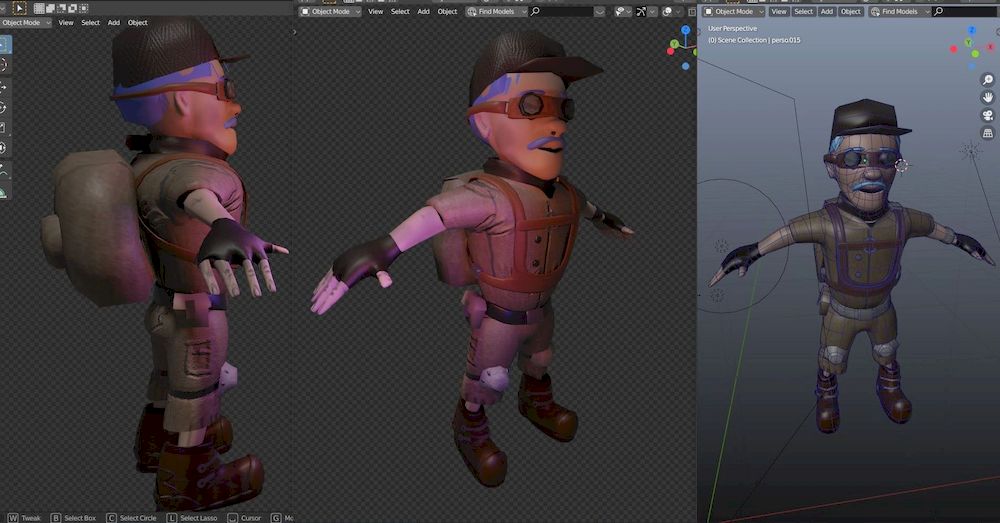Viewport: 1000px width, 523px height.
Task: Select the Transform tool in left toolbar
Action: [x=3, y=148]
